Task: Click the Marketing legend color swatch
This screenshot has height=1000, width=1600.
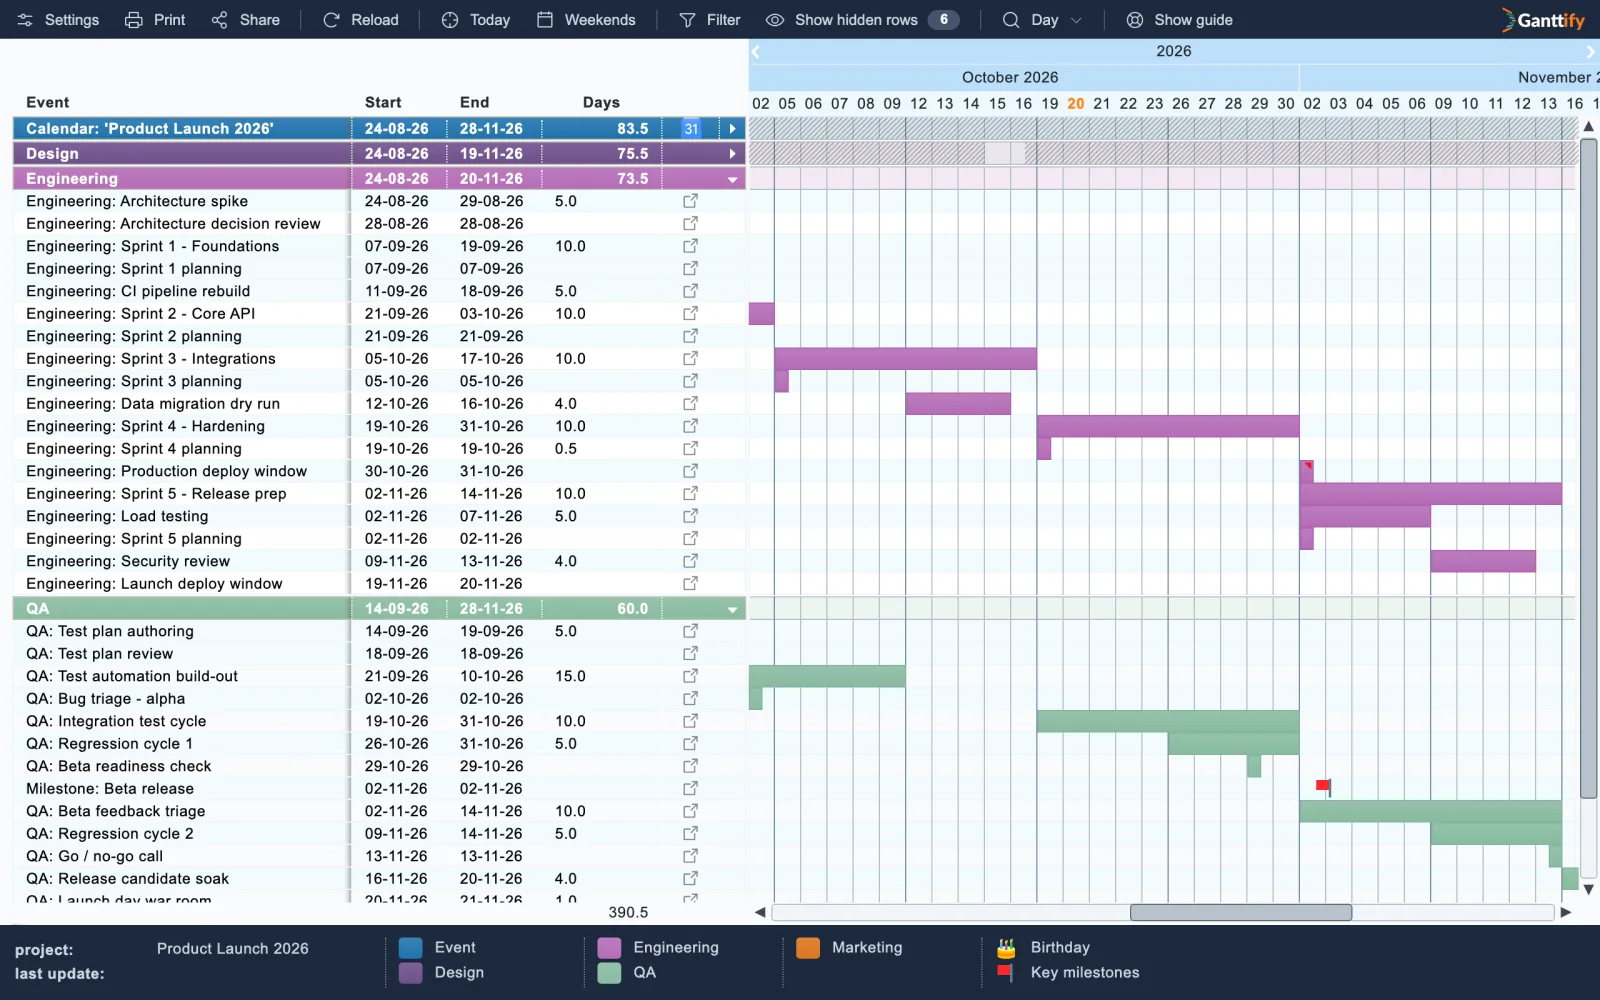Action: [x=808, y=948]
